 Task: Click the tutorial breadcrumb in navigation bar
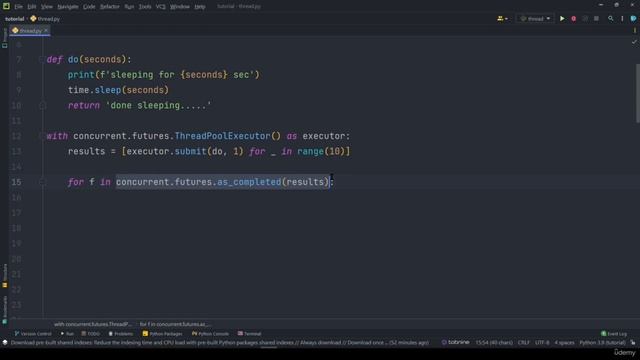pyautogui.click(x=15, y=19)
